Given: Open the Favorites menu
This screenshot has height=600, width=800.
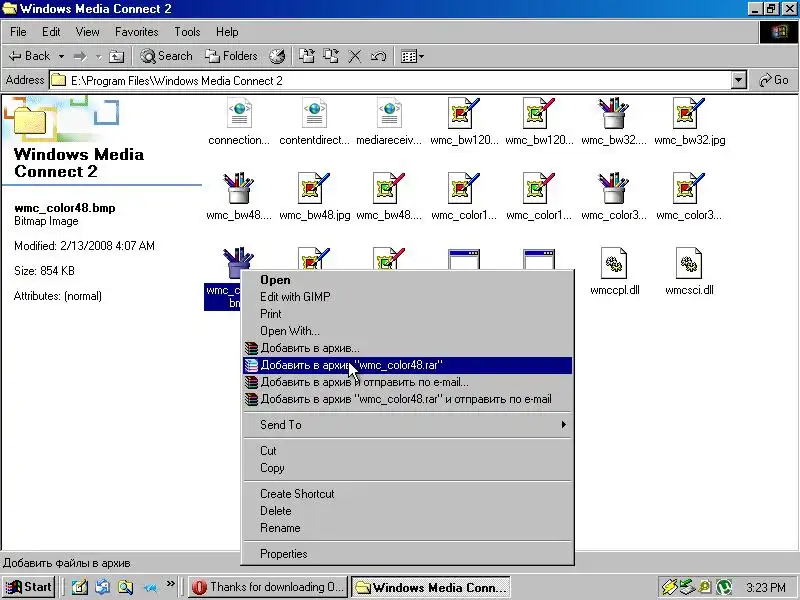Looking at the screenshot, I should (x=137, y=32).
